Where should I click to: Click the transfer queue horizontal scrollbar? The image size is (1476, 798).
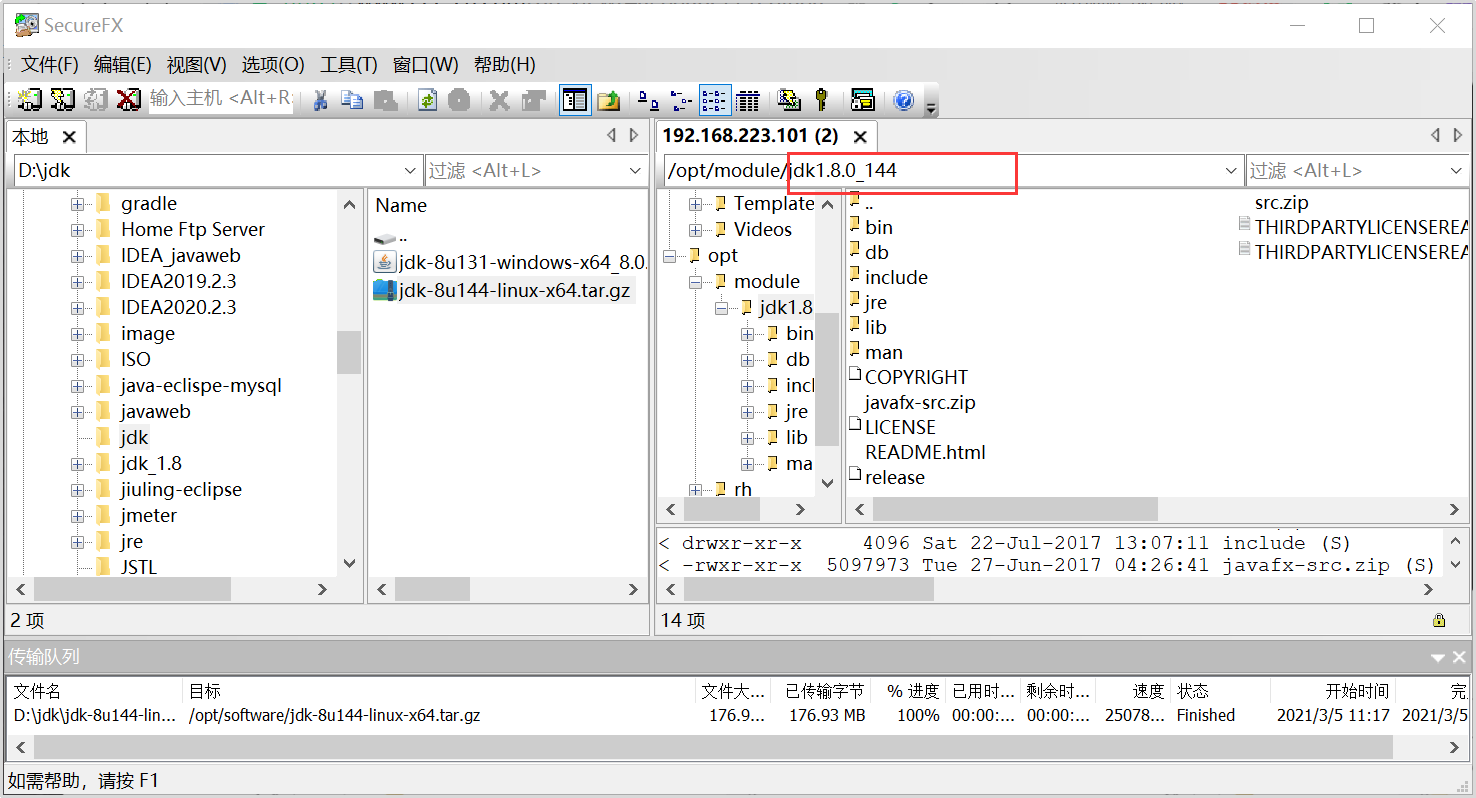click(x=713, y=747)
